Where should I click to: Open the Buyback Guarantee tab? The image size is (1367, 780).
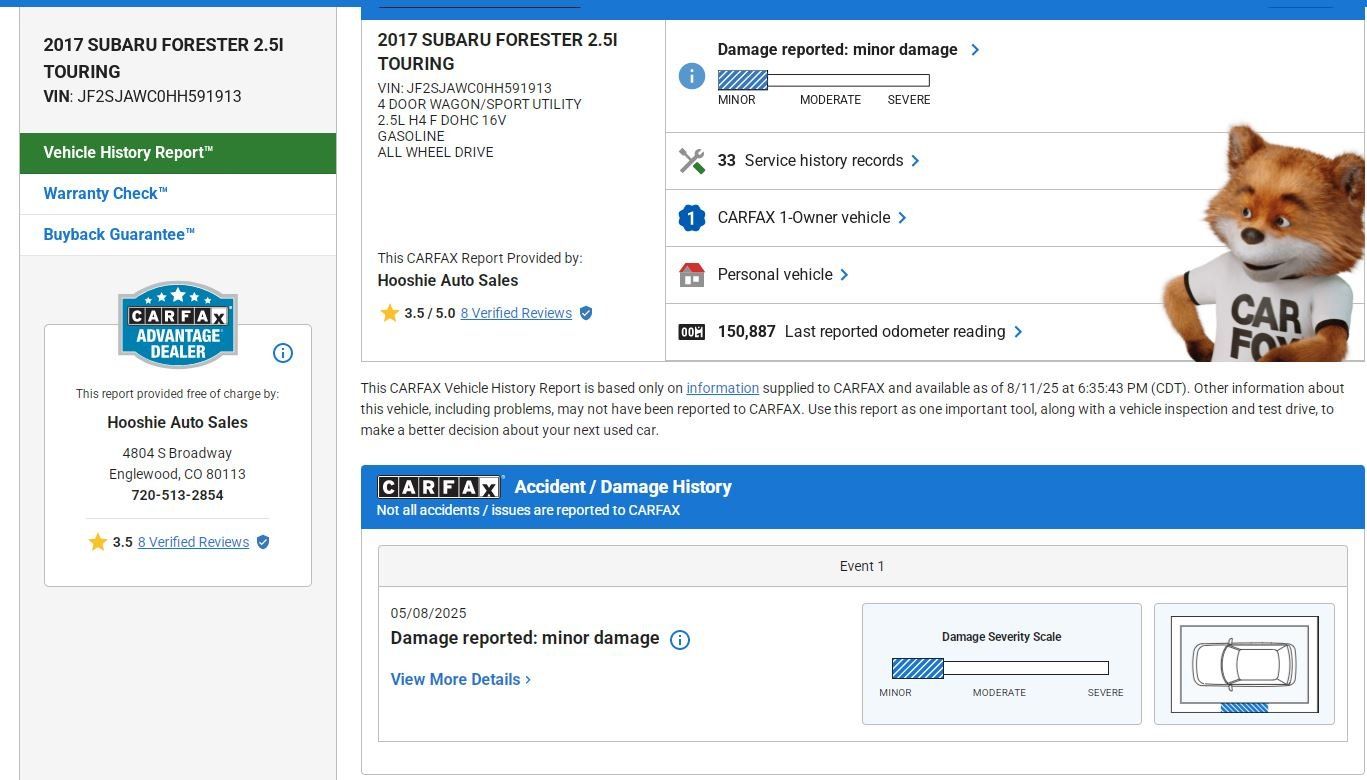pyautogui.click(x=178, y=235)
